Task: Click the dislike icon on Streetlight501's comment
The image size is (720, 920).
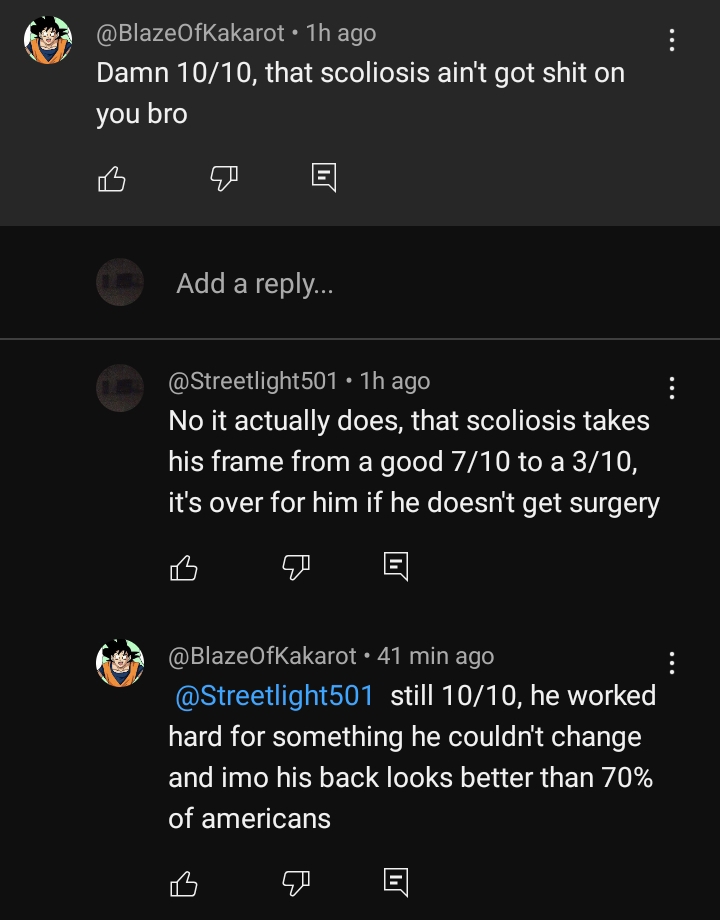Action: [294, 566]
